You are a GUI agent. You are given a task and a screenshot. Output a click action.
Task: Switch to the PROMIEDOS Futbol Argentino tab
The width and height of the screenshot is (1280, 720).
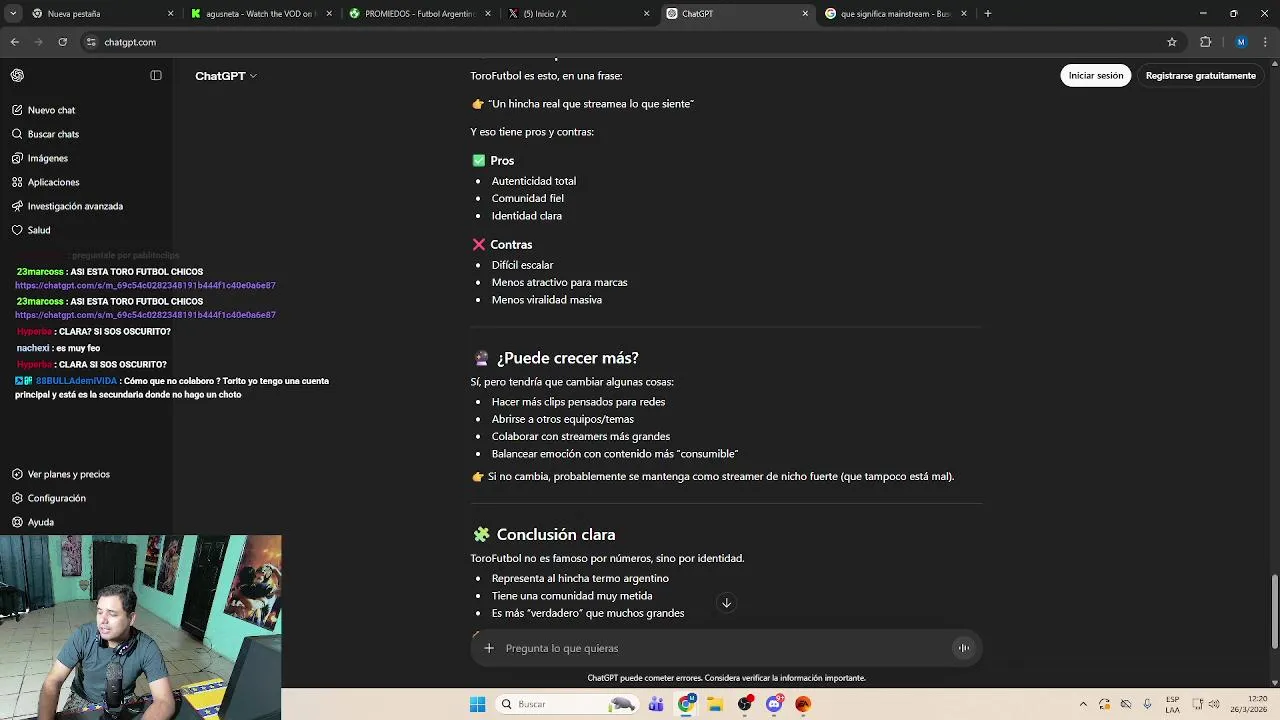[419, 14]
